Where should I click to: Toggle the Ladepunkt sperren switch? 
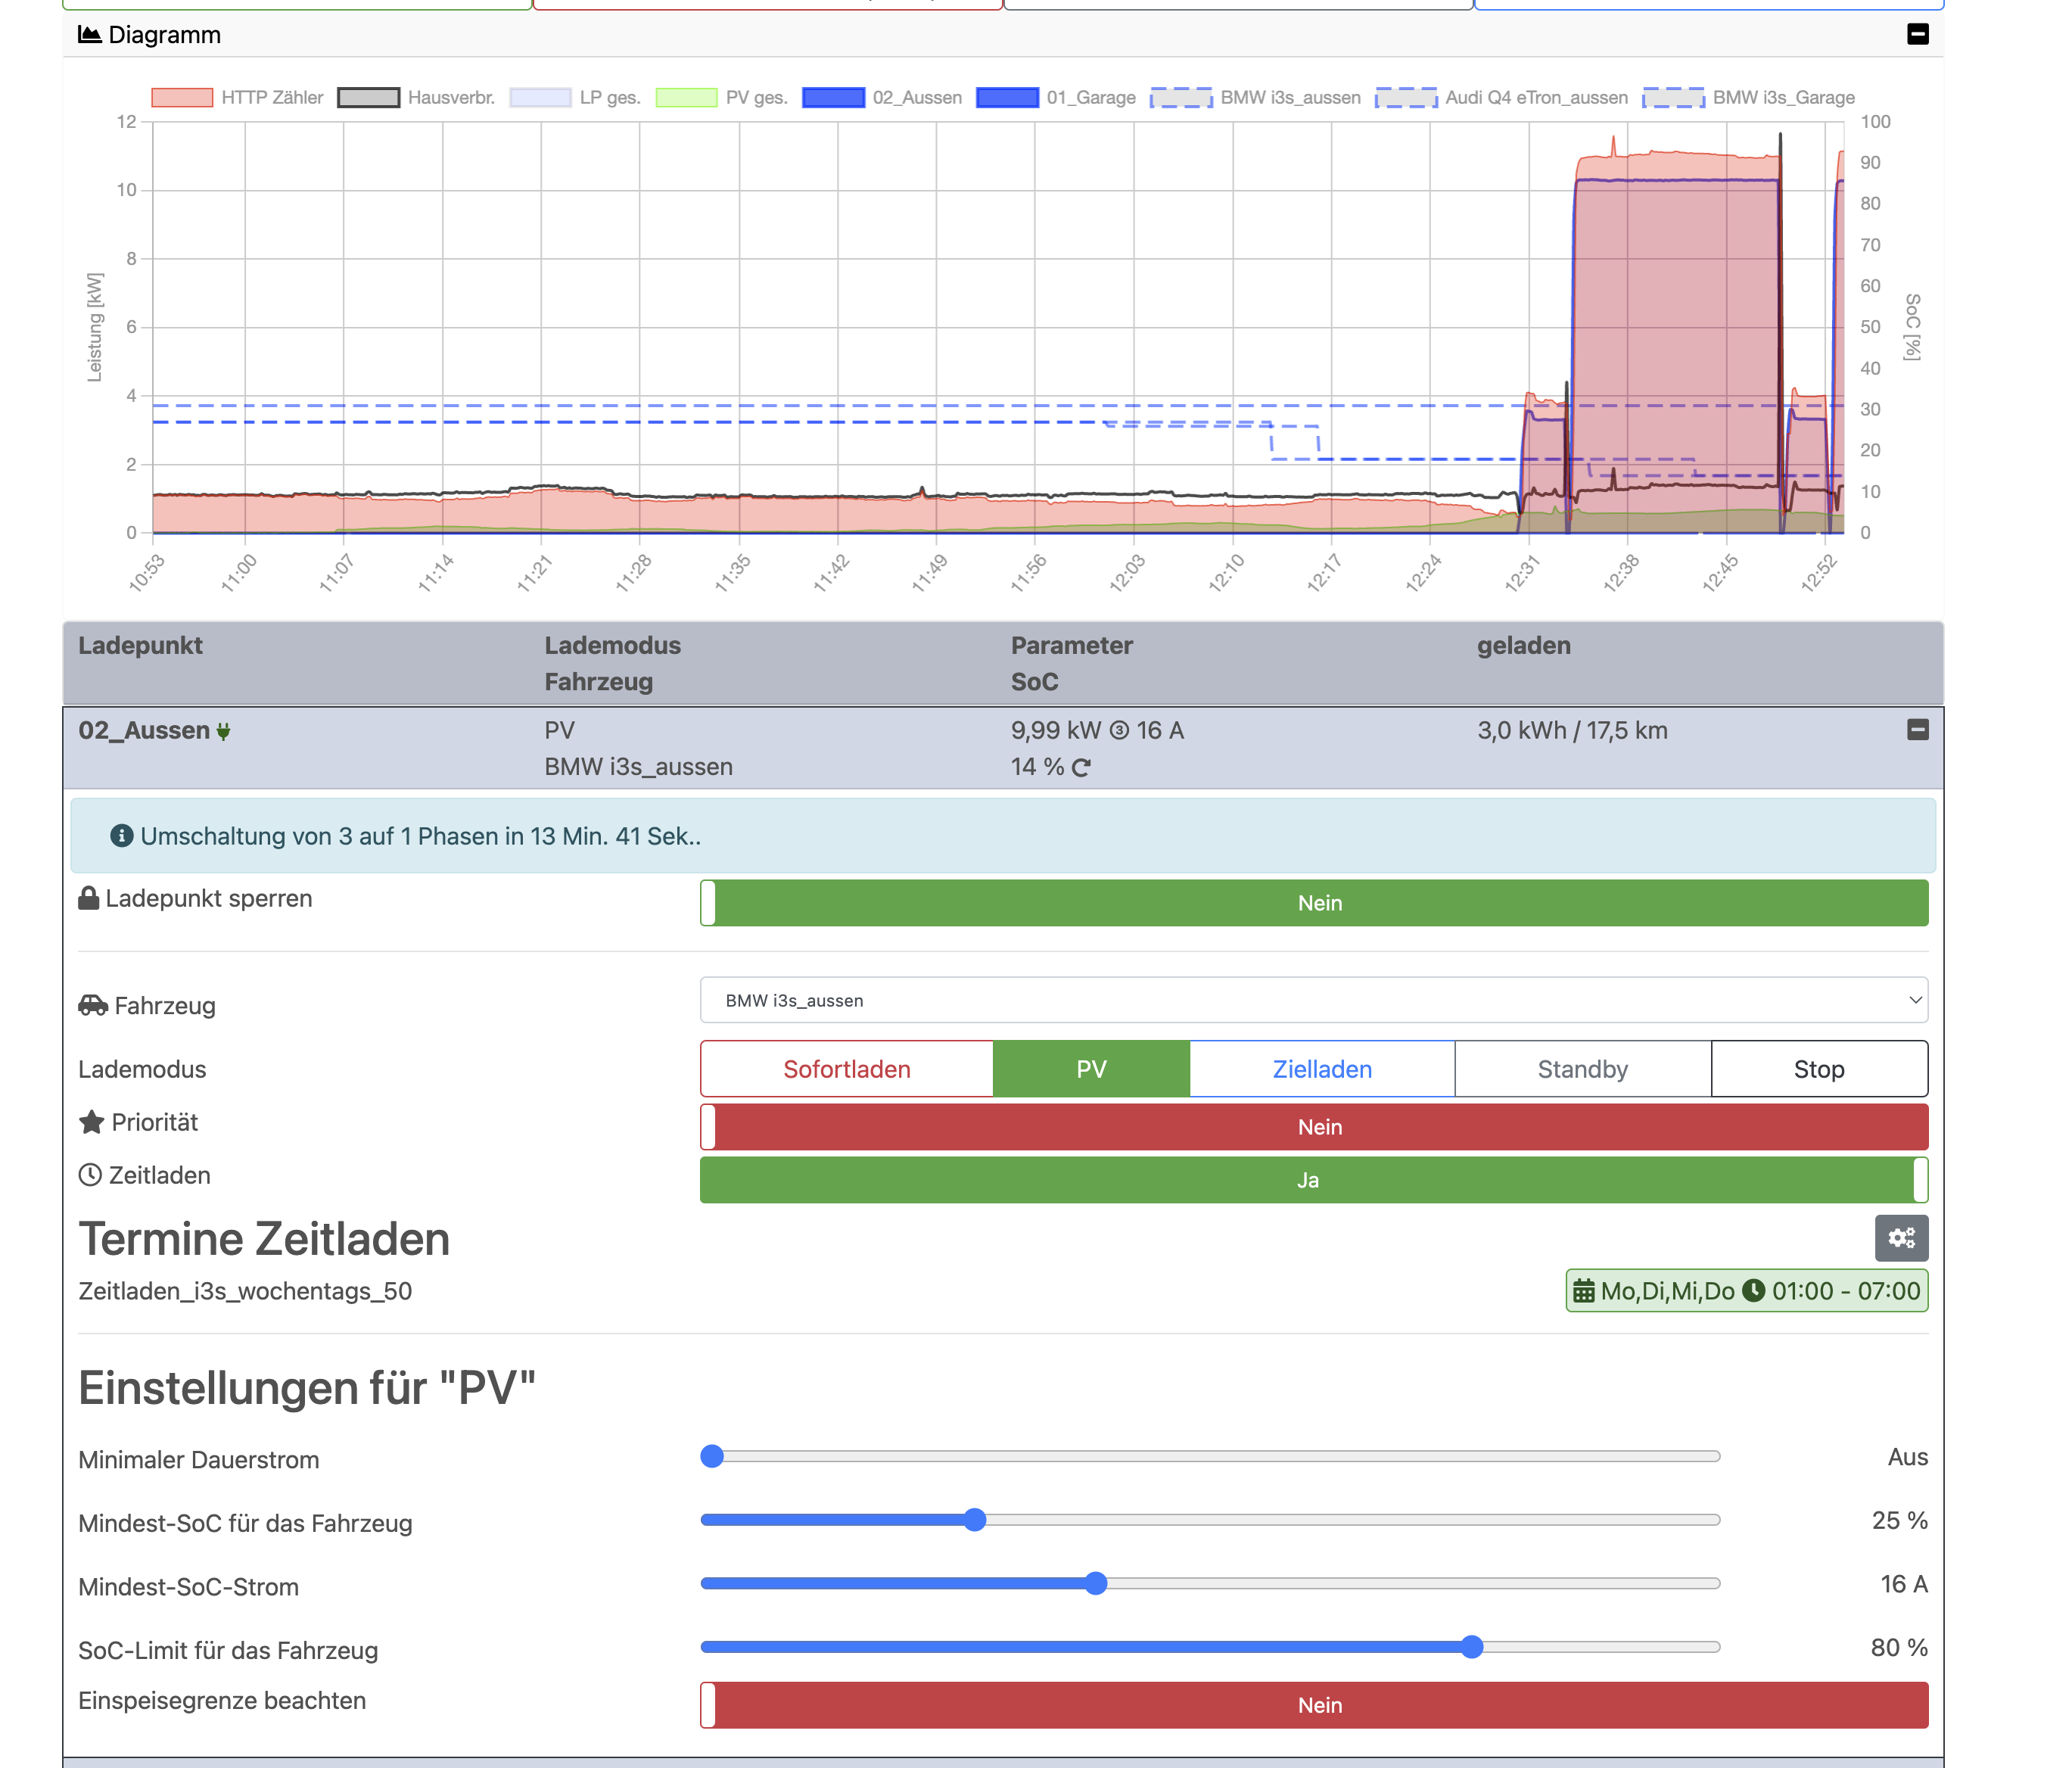(1313, 903)
